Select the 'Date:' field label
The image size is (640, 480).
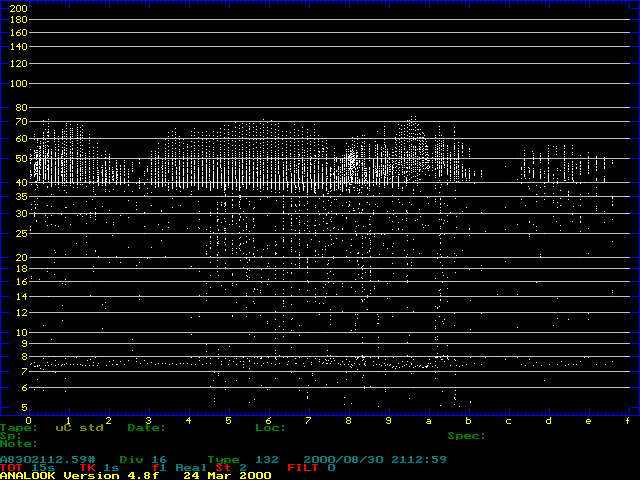[147, 428]
